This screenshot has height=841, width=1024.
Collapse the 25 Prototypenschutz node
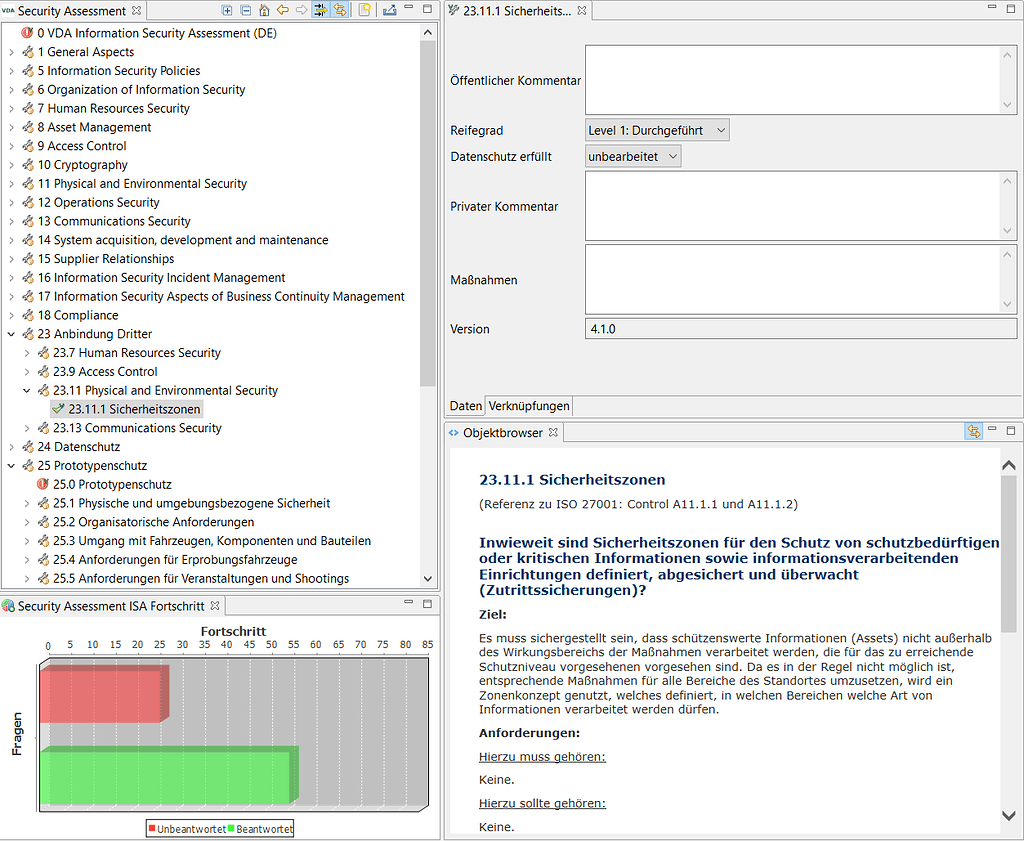11,465
